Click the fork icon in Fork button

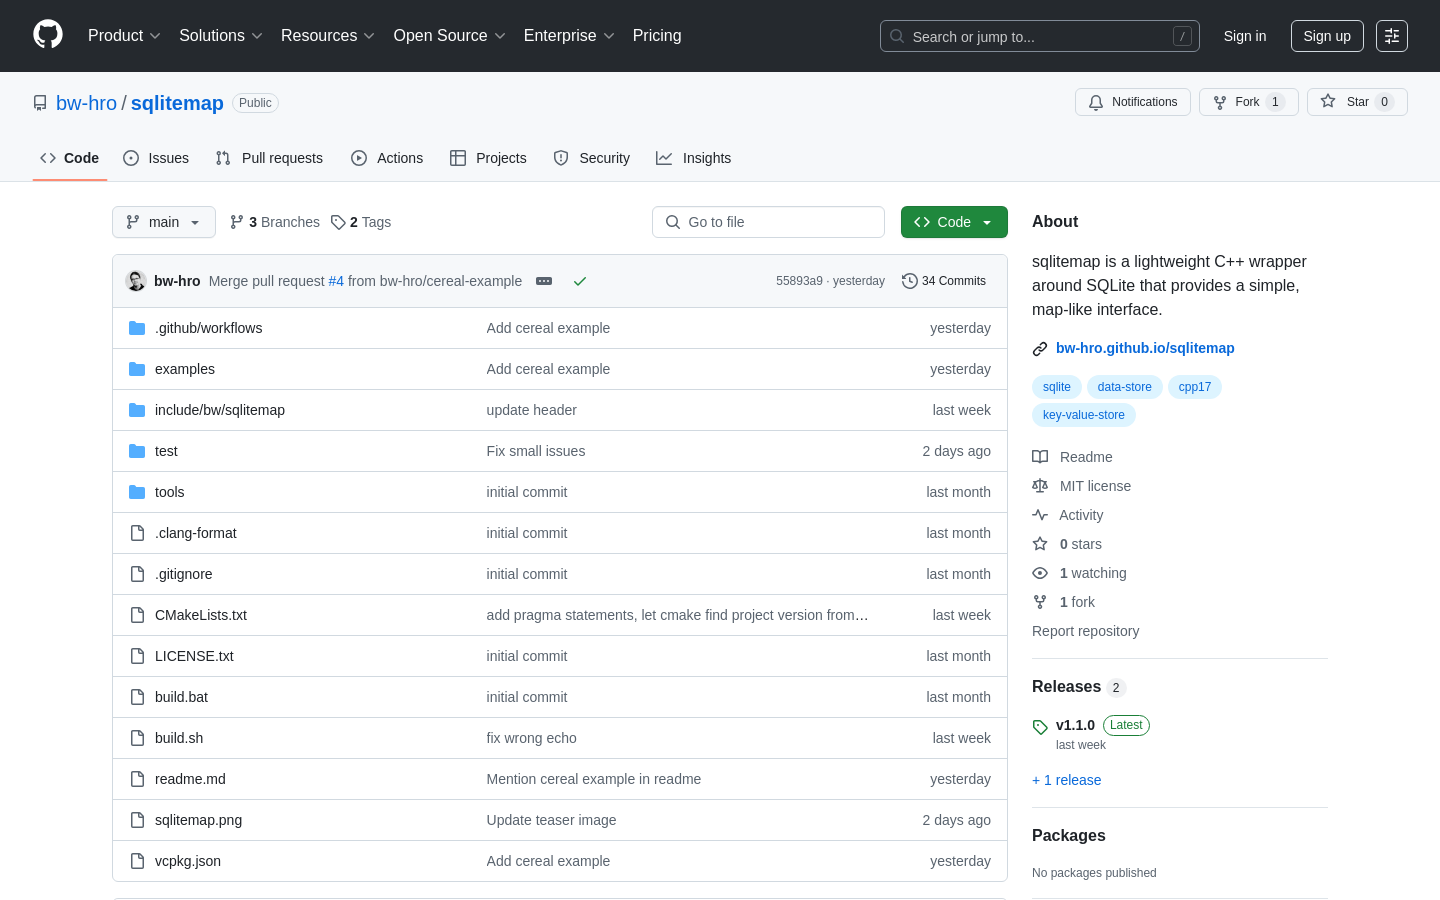pyautogui.click(x=1220, y=102)
